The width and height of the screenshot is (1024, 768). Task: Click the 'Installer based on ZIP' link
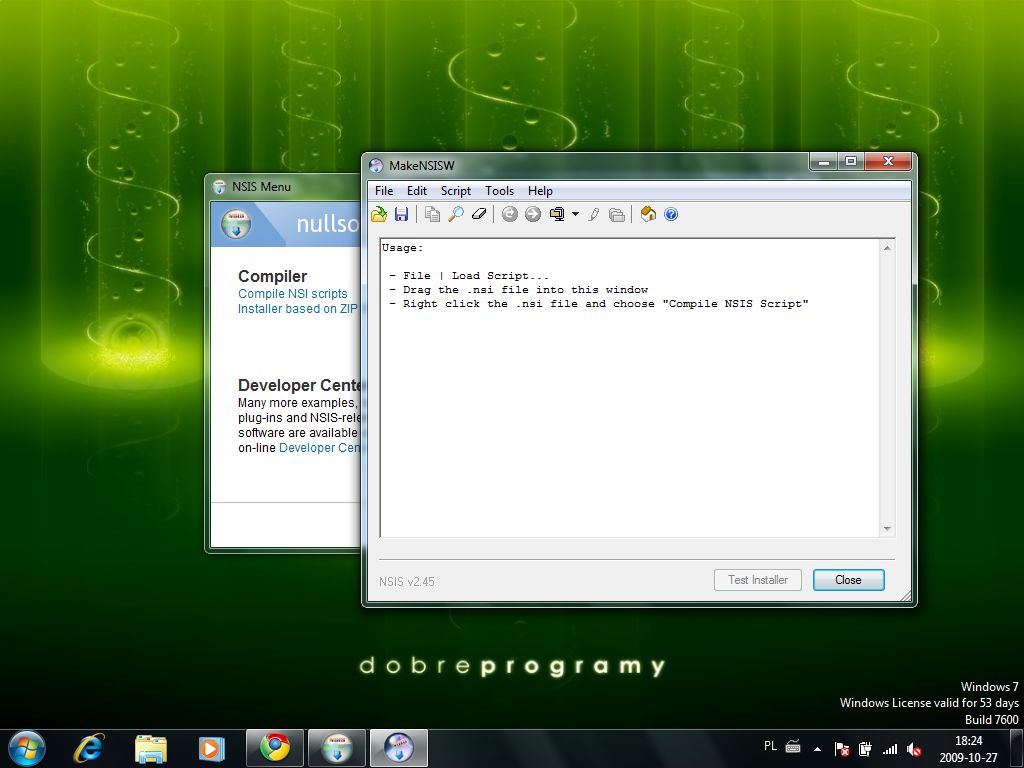coord(298,309)
